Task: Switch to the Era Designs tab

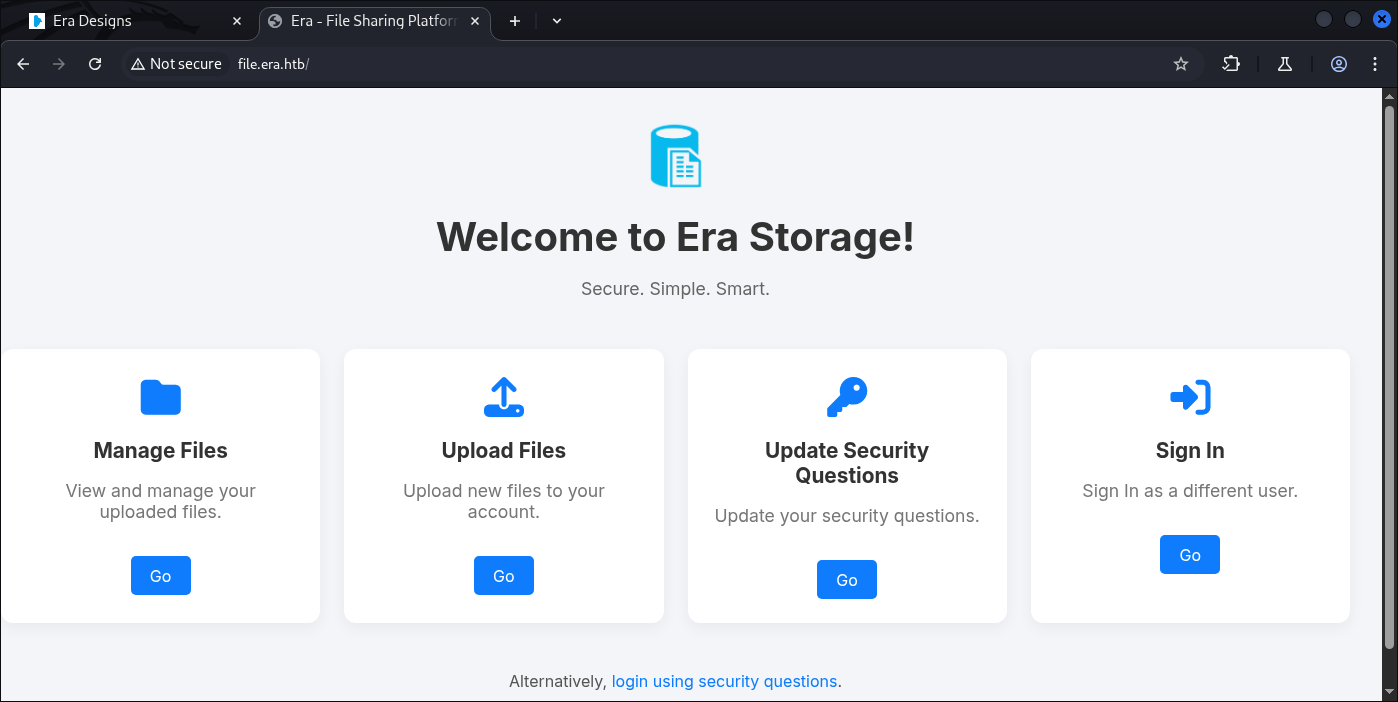Action: [130, 21]
